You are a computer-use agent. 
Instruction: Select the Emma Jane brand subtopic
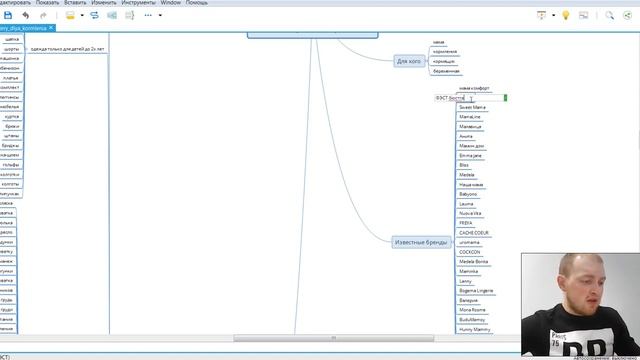[470, 156]
